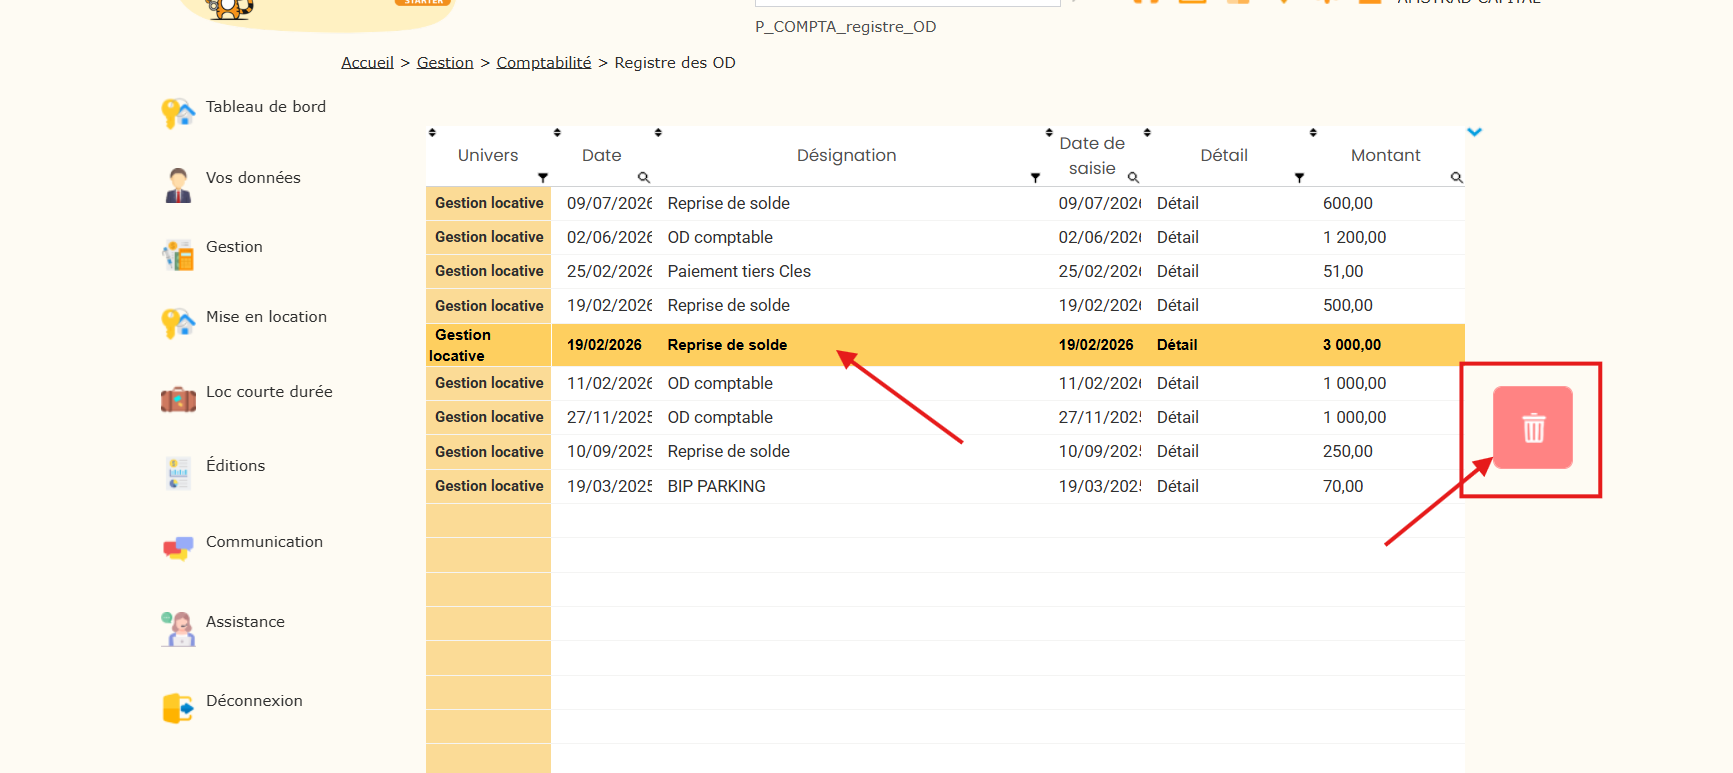Click sort arrows for Date de saisie

click(1049, 132)
